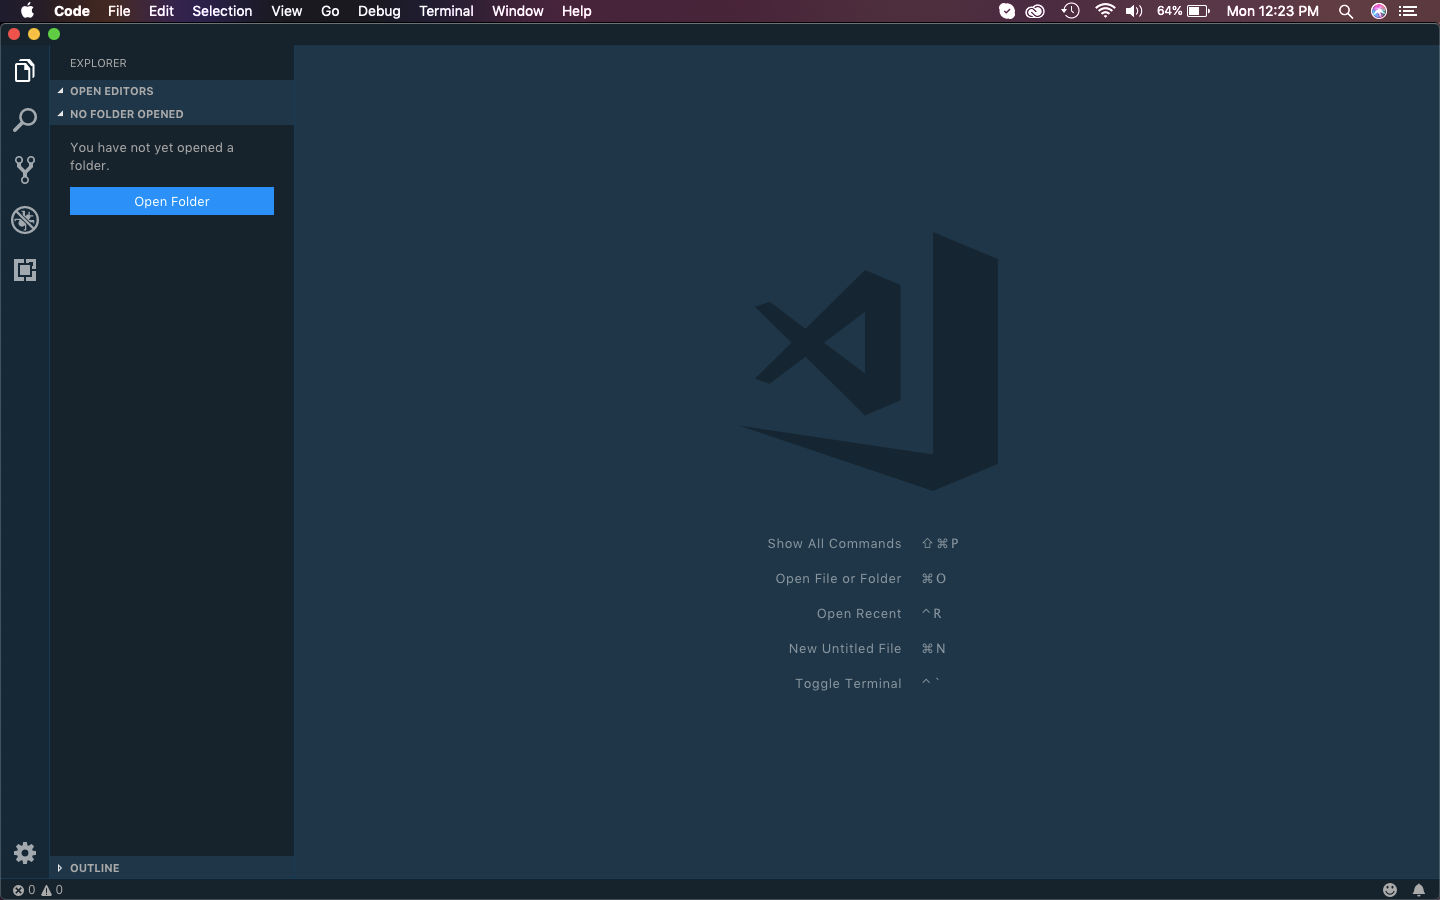Viewport: 1440px width, 900px height.
Task: Open notifications bell in status bar
Action: coord(1418,890)
